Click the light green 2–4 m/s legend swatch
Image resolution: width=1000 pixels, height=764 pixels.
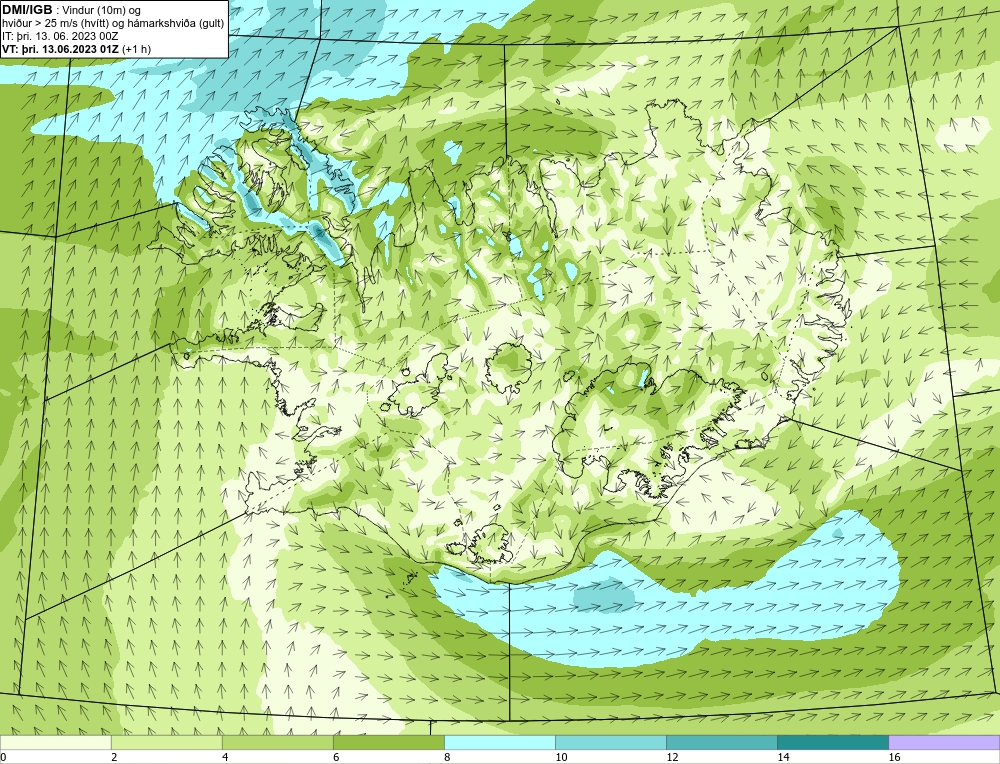(x=166, y=742)
